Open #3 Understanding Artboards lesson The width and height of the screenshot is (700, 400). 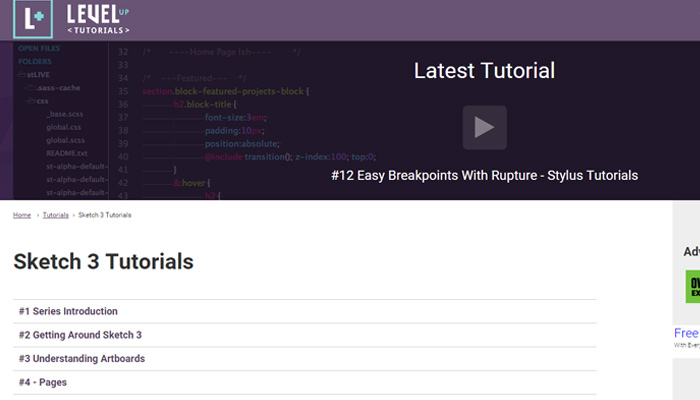click(x=81, y=359)
